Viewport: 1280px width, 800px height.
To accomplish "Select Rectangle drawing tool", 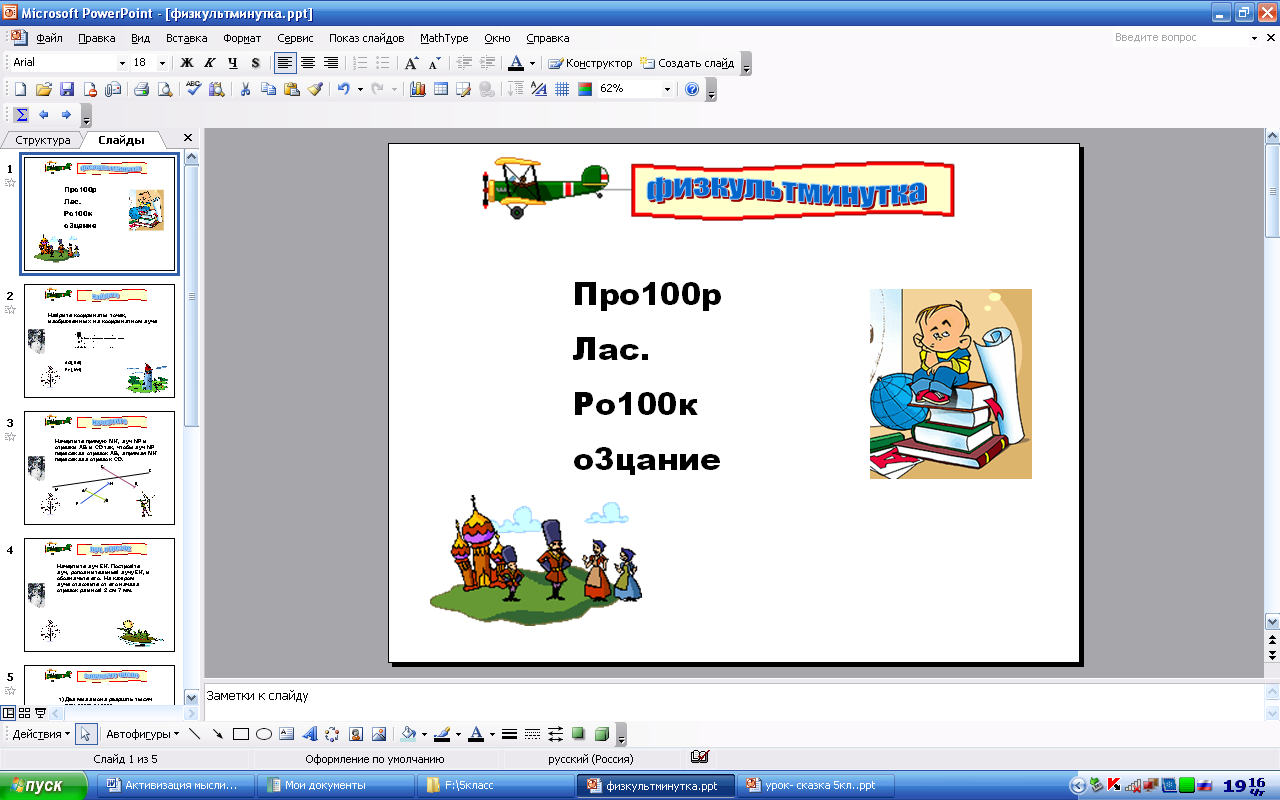I will point(241,734).
